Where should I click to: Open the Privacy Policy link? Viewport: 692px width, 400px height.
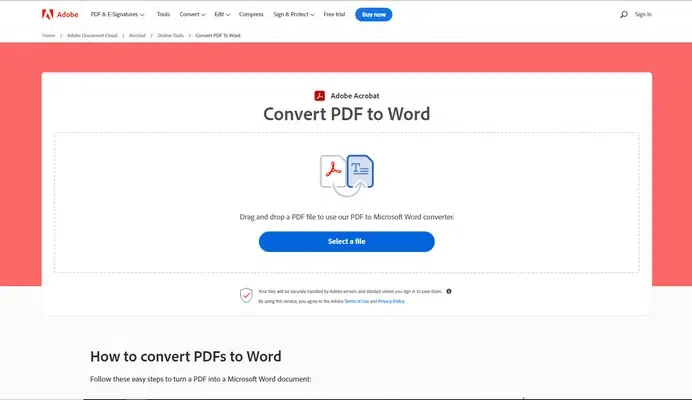(x=391, y=301)
